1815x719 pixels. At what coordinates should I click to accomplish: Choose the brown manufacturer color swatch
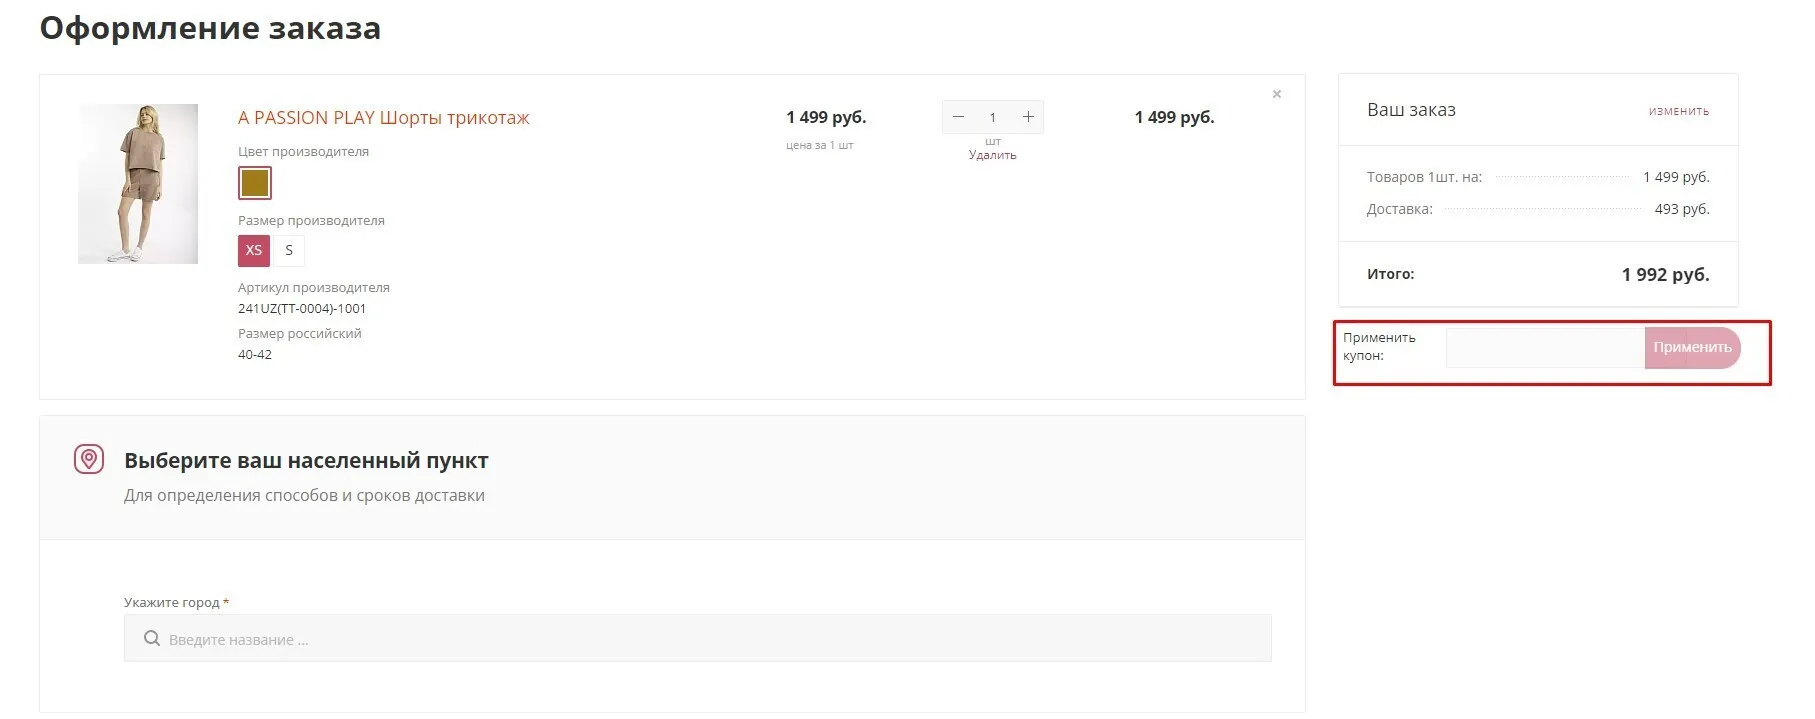click(x=255, y=183)
